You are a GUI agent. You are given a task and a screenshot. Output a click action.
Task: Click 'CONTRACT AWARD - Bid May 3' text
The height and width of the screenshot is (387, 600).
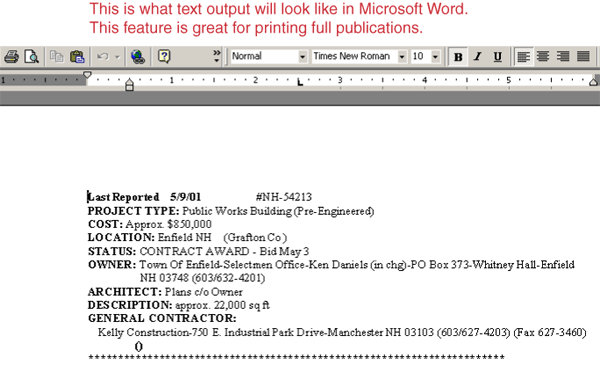tap(224, 251)
